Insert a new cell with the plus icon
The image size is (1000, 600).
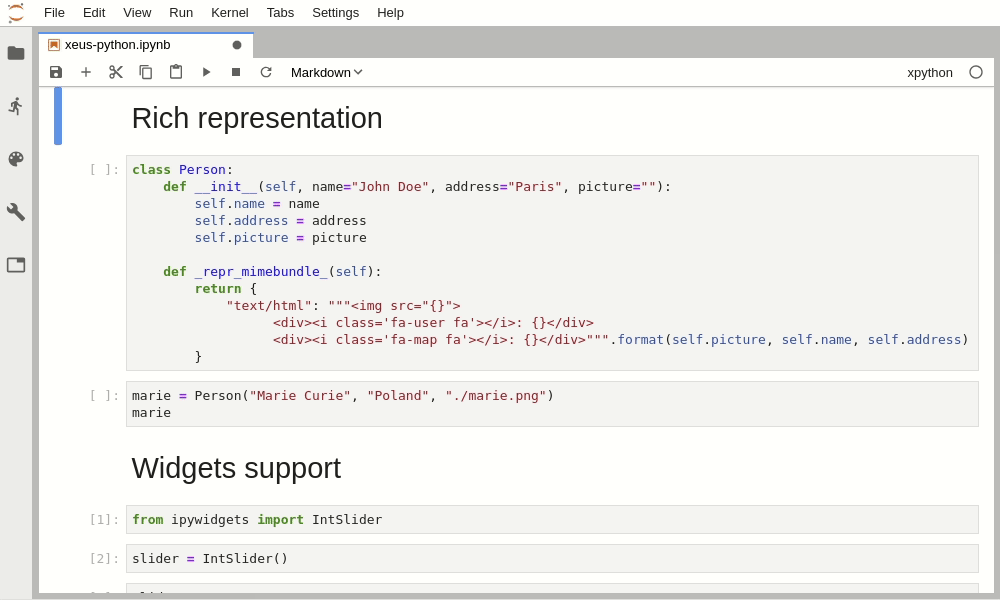[x=86, y=72]
